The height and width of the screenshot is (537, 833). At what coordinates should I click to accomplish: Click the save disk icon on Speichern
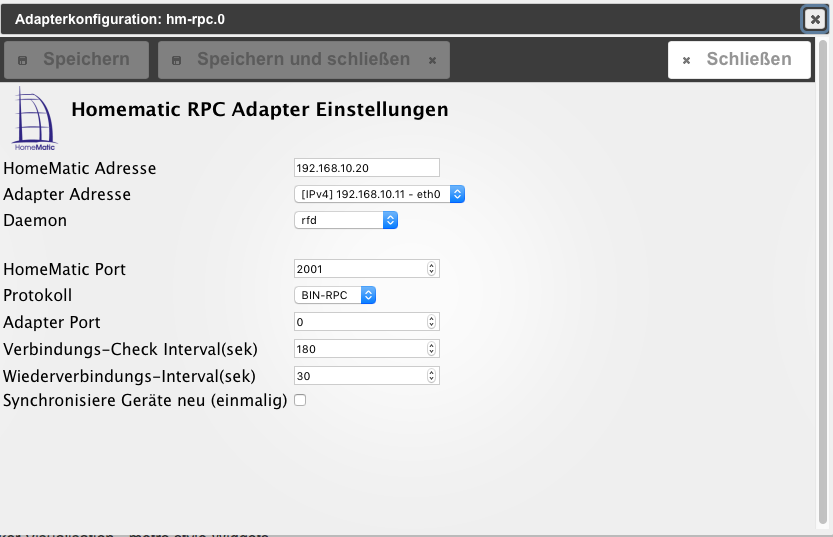tap(23, 60)
